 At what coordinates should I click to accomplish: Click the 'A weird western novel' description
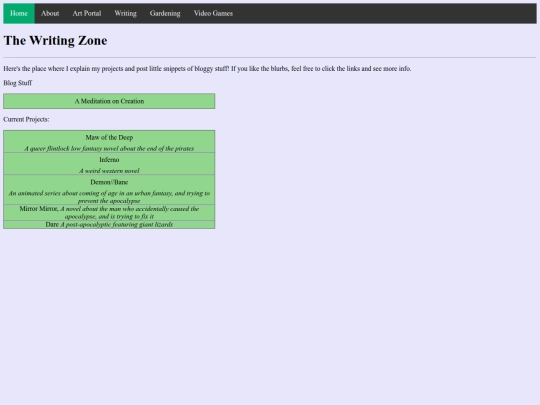pyautogui.click(x=109, y=171)
